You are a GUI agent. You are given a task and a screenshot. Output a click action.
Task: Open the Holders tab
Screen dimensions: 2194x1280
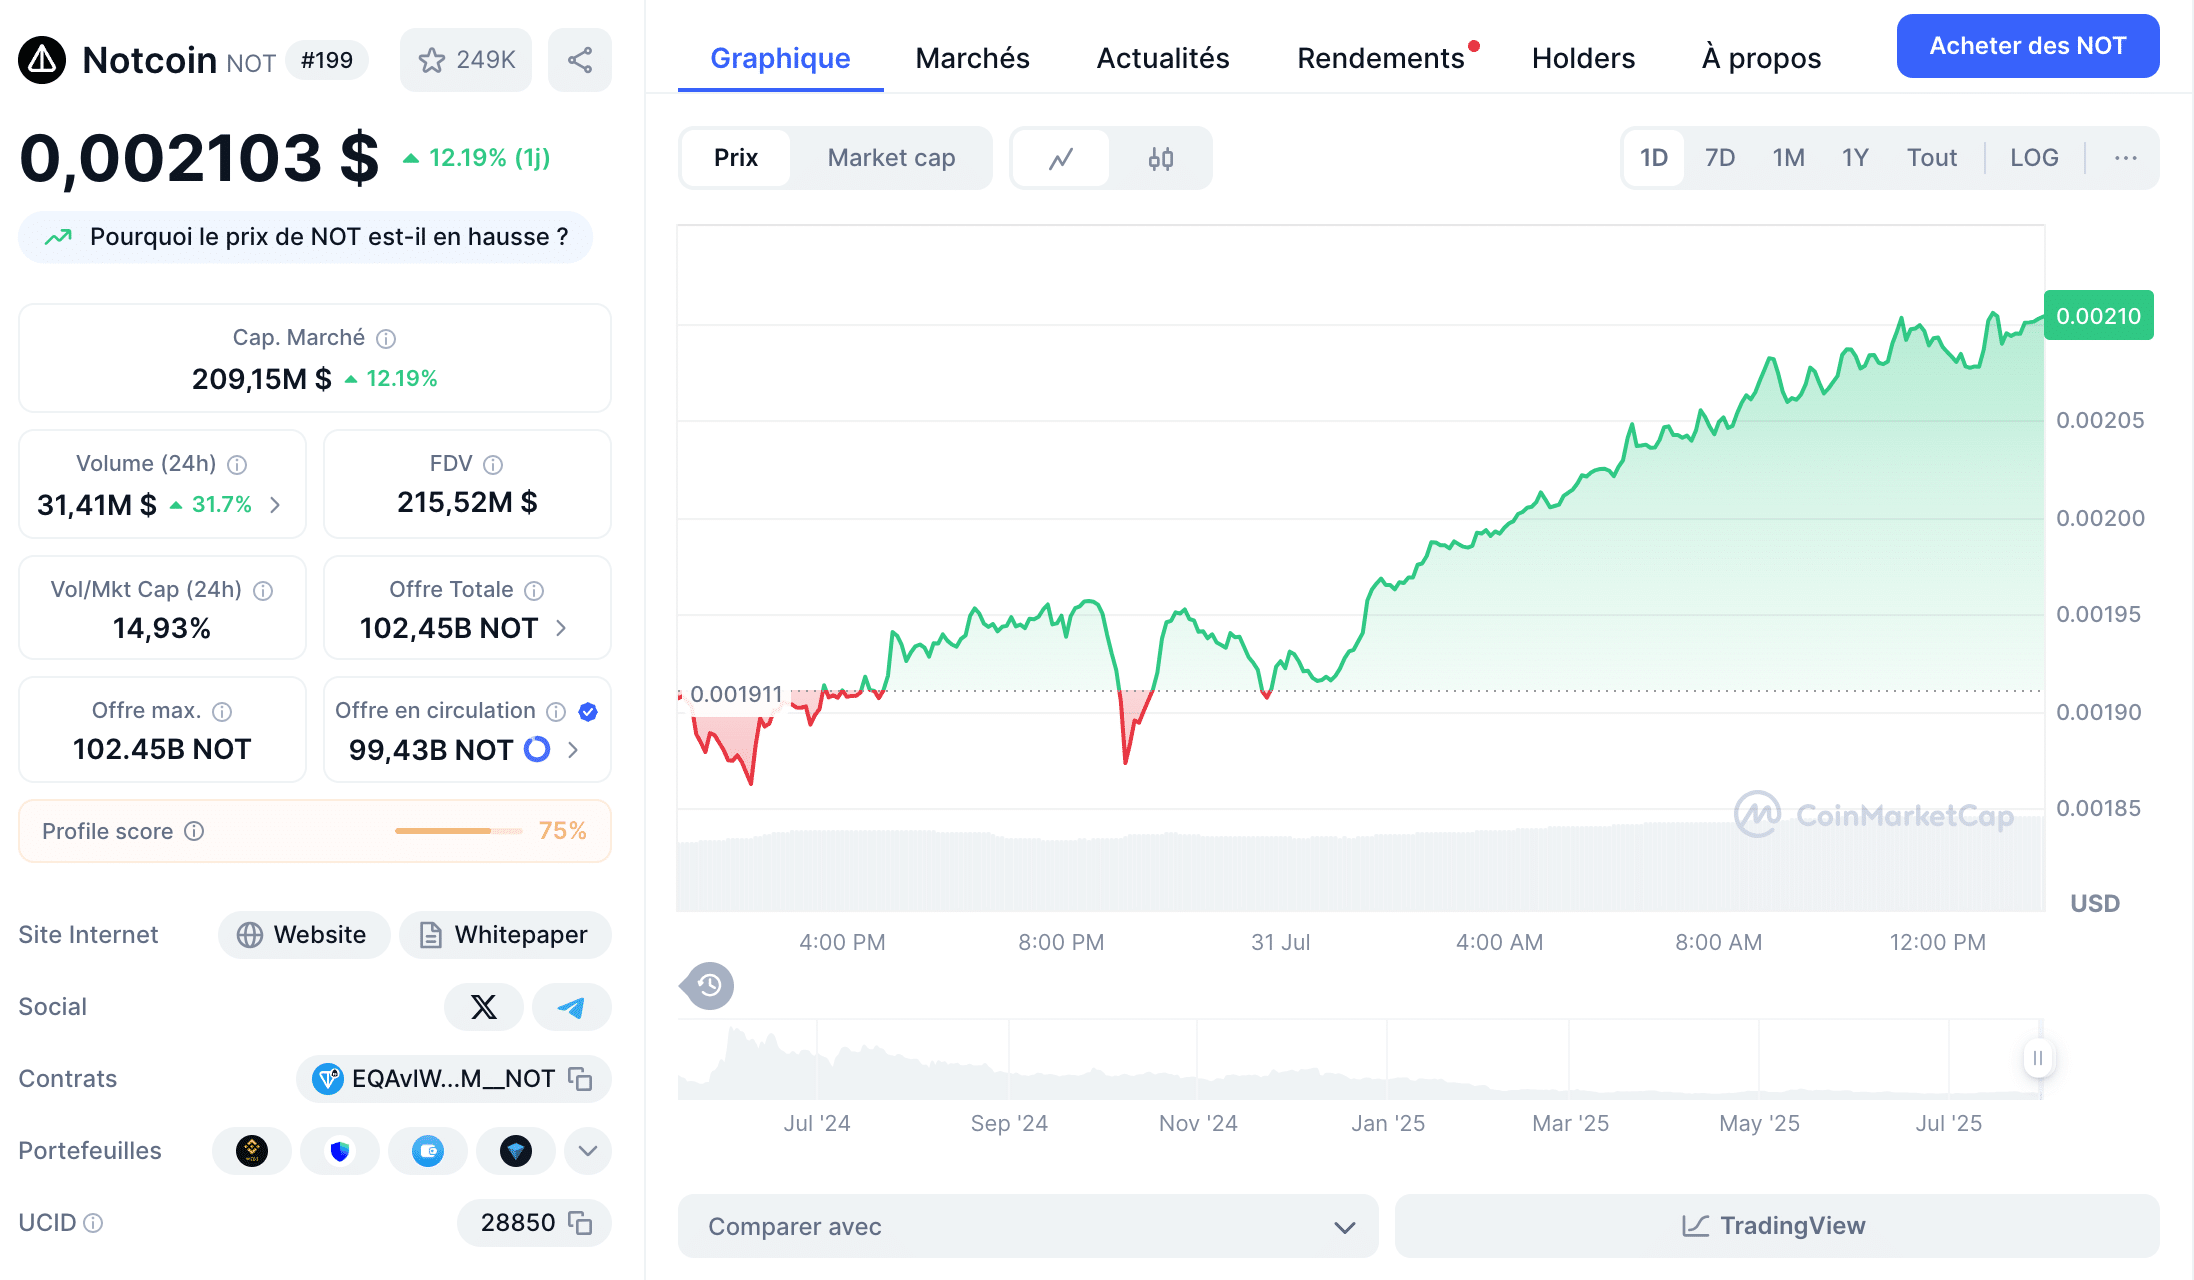pyautogui.click(x=1583, y=58)
